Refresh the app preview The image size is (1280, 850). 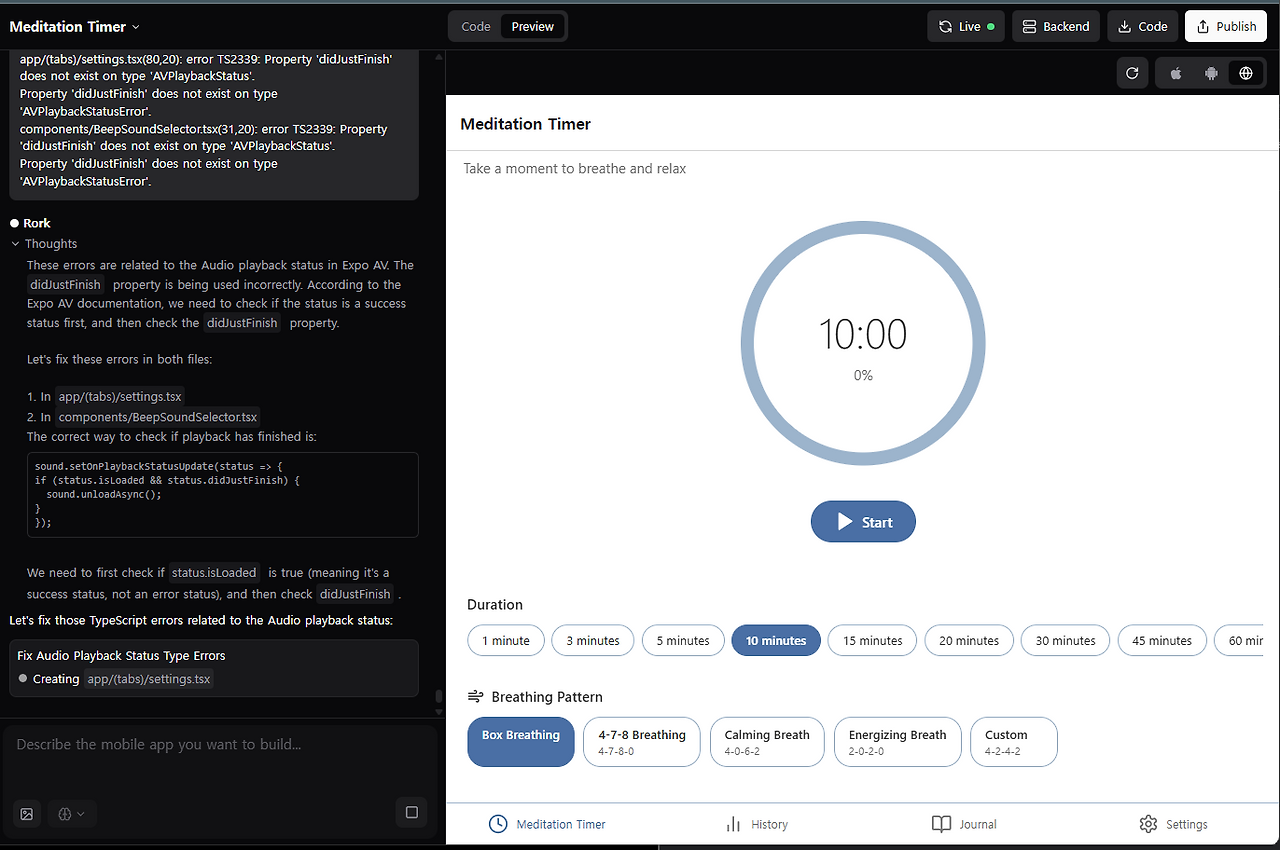[1132, 73]
